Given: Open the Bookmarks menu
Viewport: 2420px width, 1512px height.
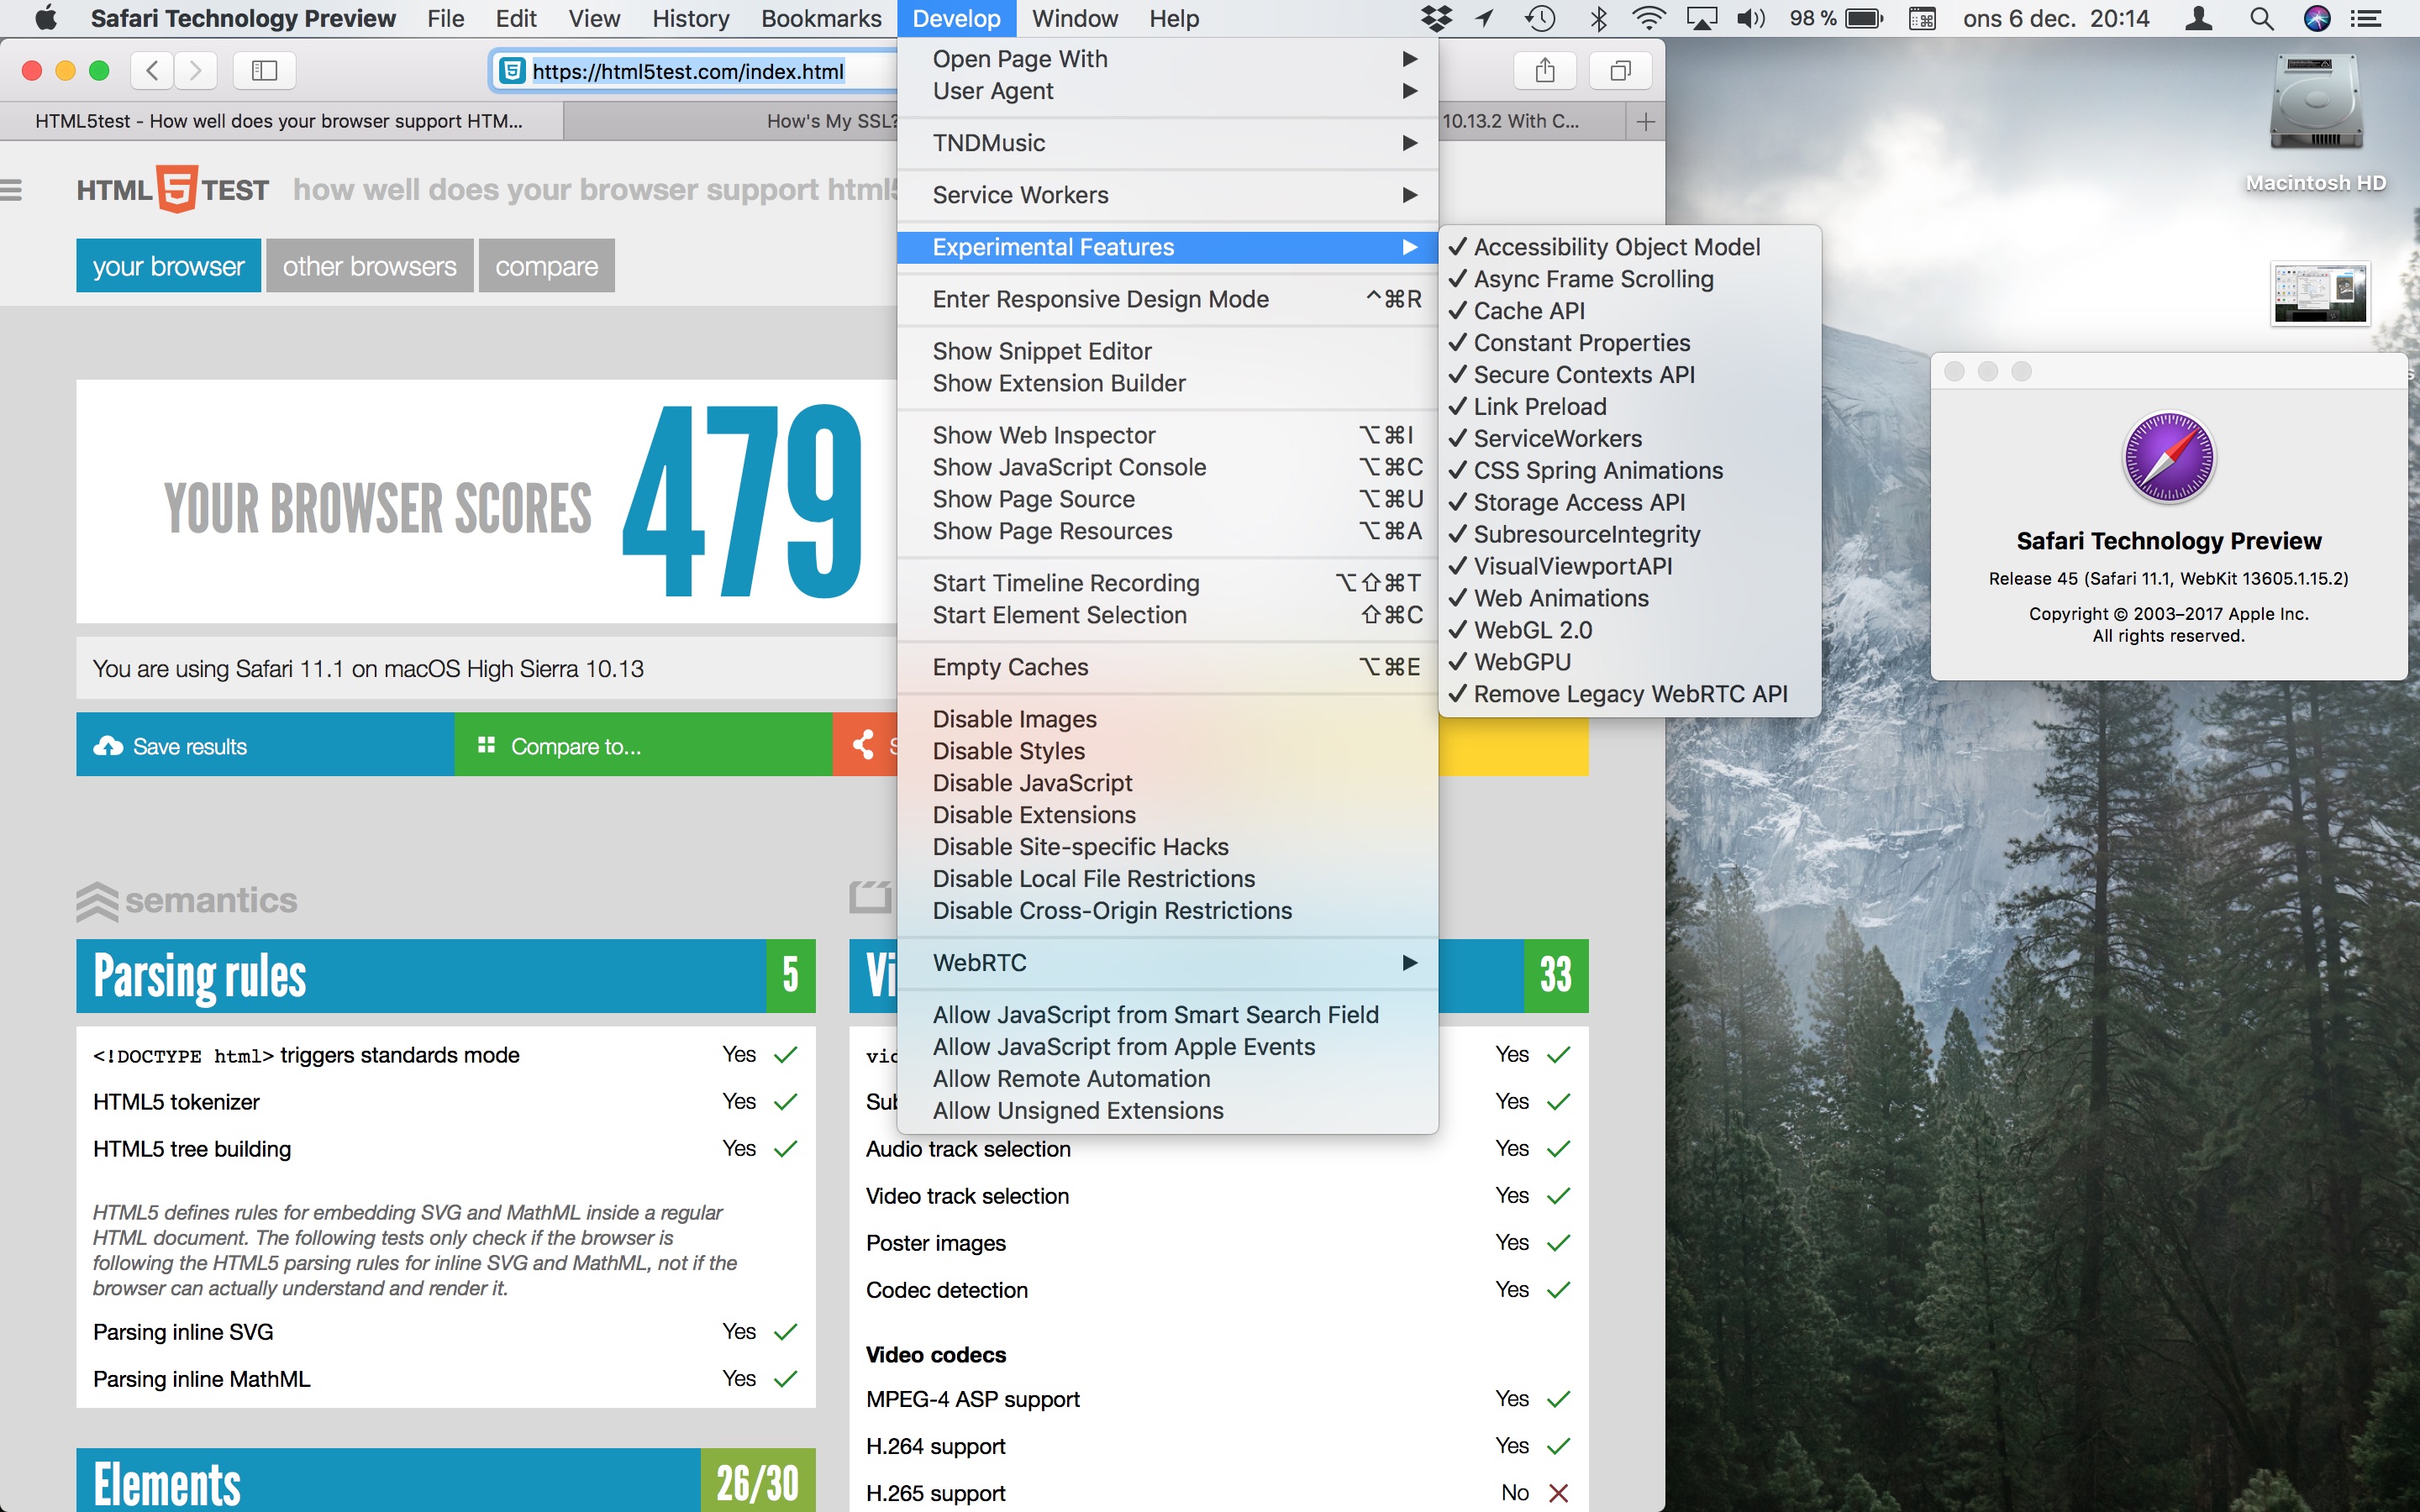Looking at the screenshot, I should [x=821, y=18].
